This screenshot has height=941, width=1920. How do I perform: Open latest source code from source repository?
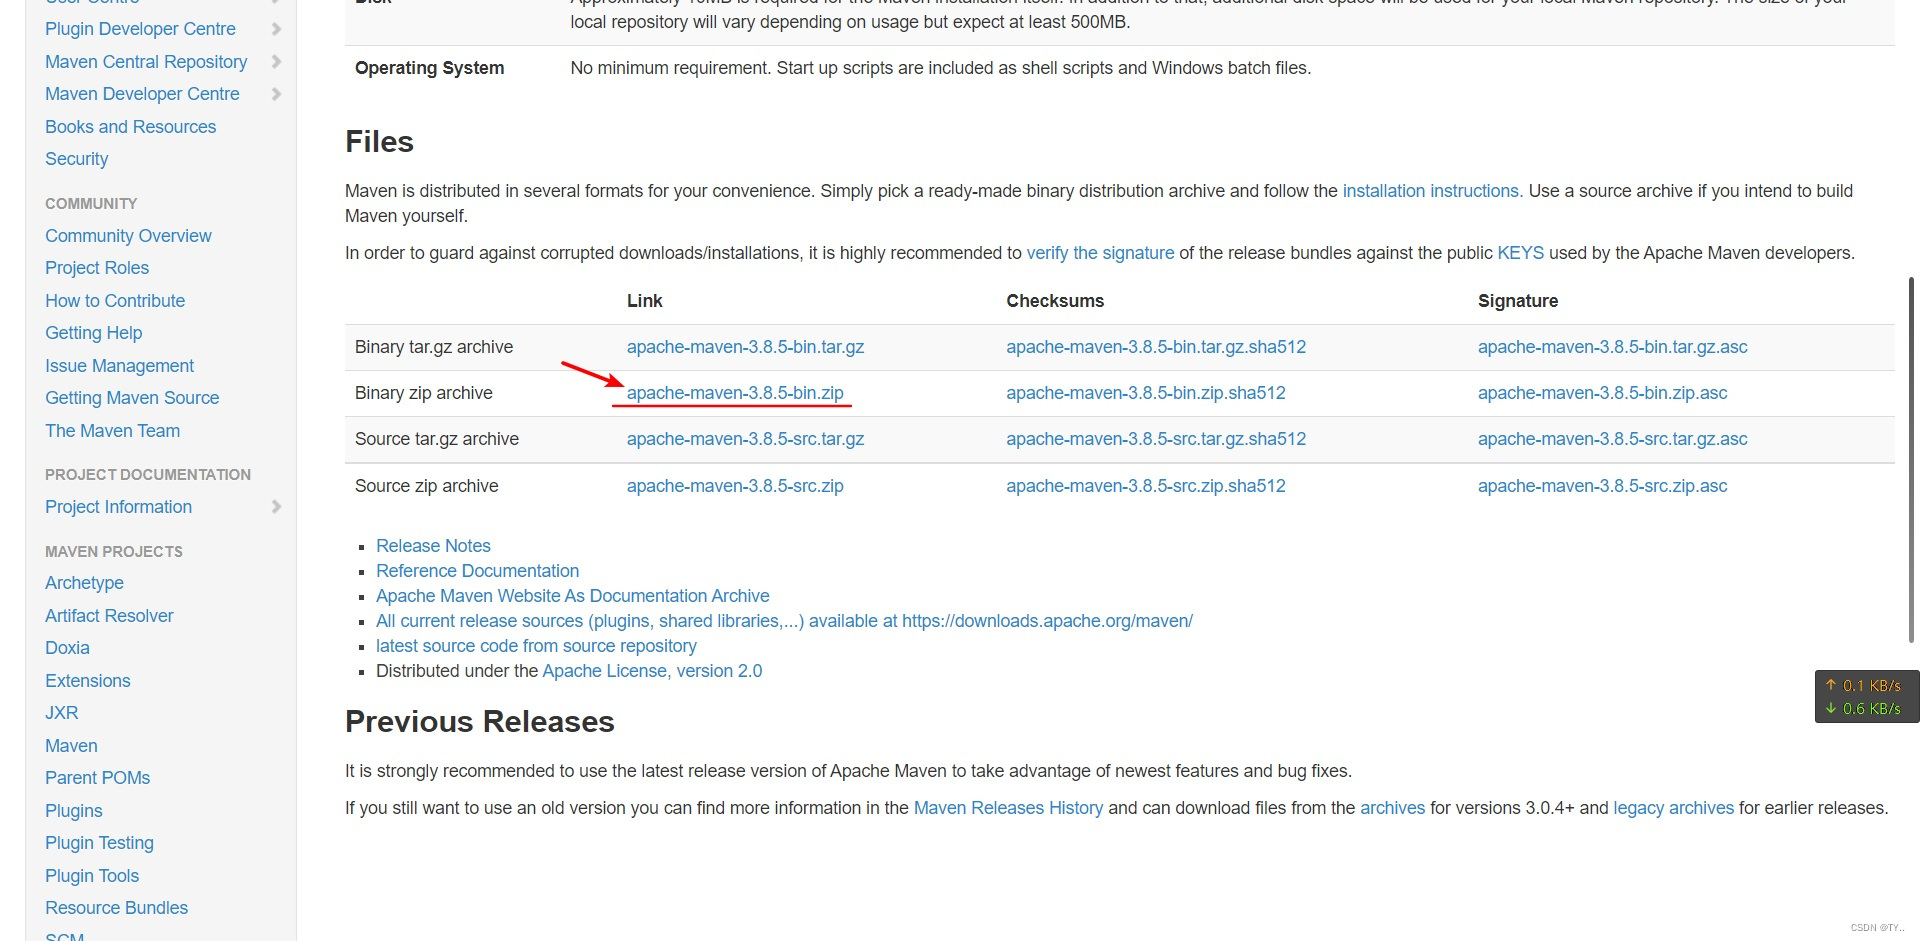tap(536, 646)
